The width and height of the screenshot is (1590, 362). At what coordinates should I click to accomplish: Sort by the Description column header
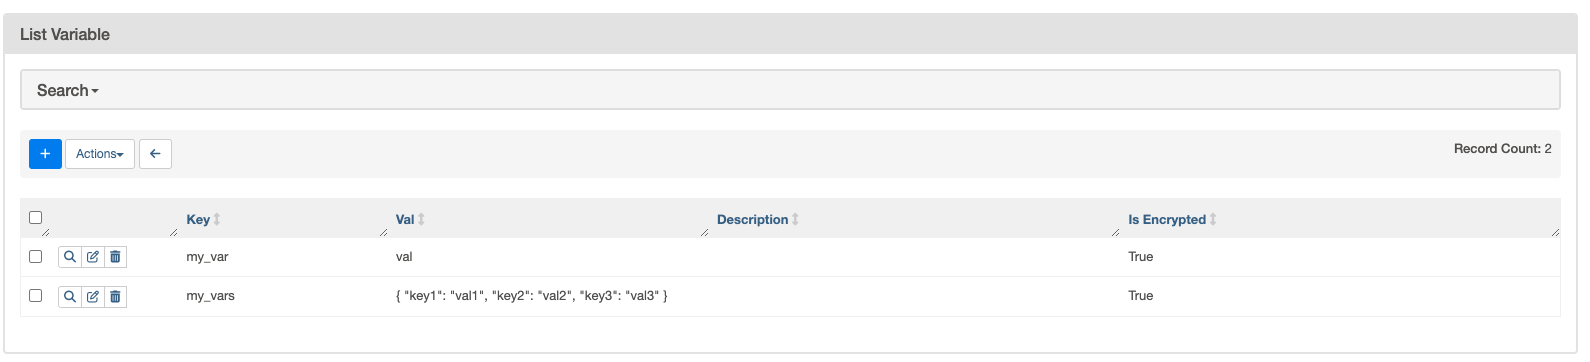[753, 219]
